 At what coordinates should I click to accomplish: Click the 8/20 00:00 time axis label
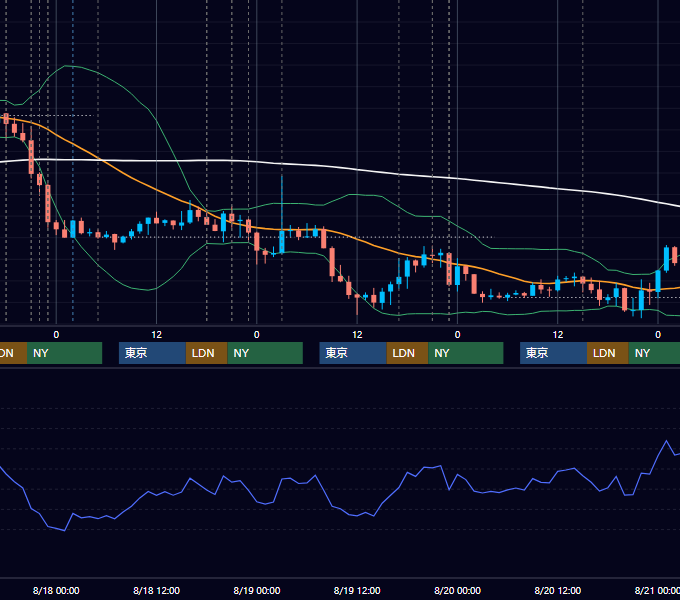(457, 590)
